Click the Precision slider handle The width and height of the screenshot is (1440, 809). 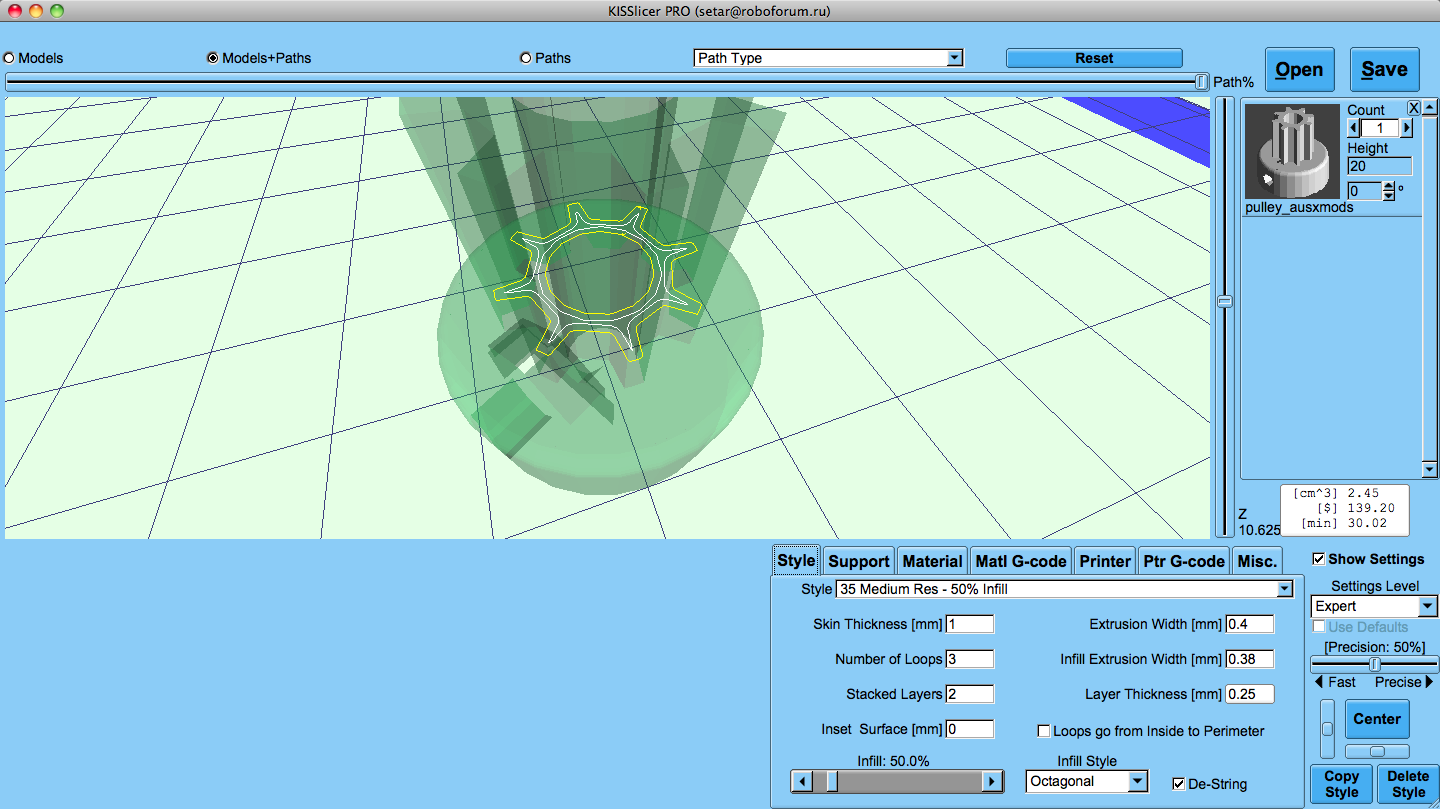click(1375, 664)
